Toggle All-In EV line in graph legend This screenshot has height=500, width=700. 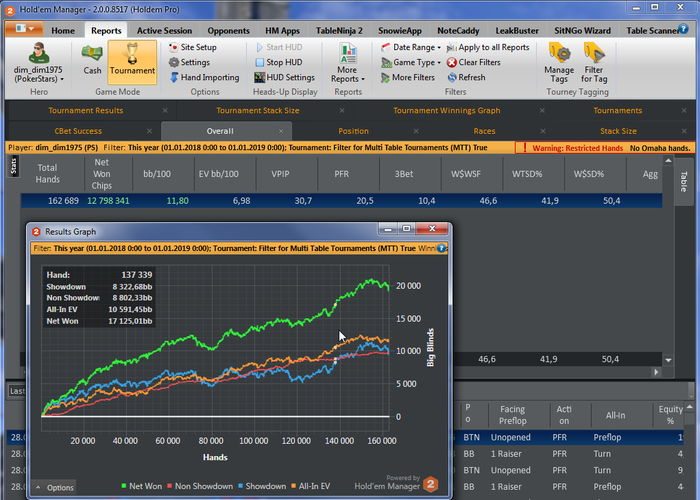point(310,486)
